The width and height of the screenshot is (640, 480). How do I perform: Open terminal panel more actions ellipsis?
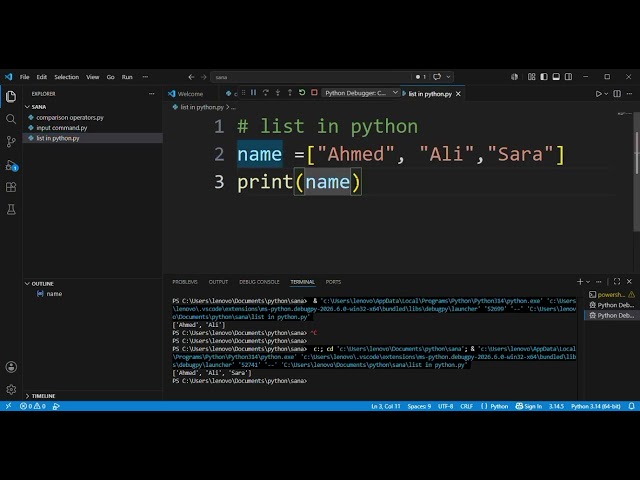pos(599,282)
